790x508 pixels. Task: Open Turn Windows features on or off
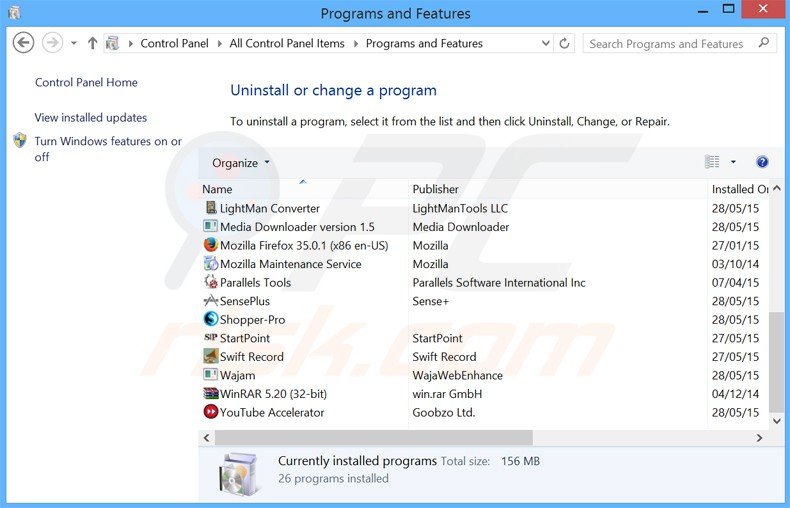point(108,149)
